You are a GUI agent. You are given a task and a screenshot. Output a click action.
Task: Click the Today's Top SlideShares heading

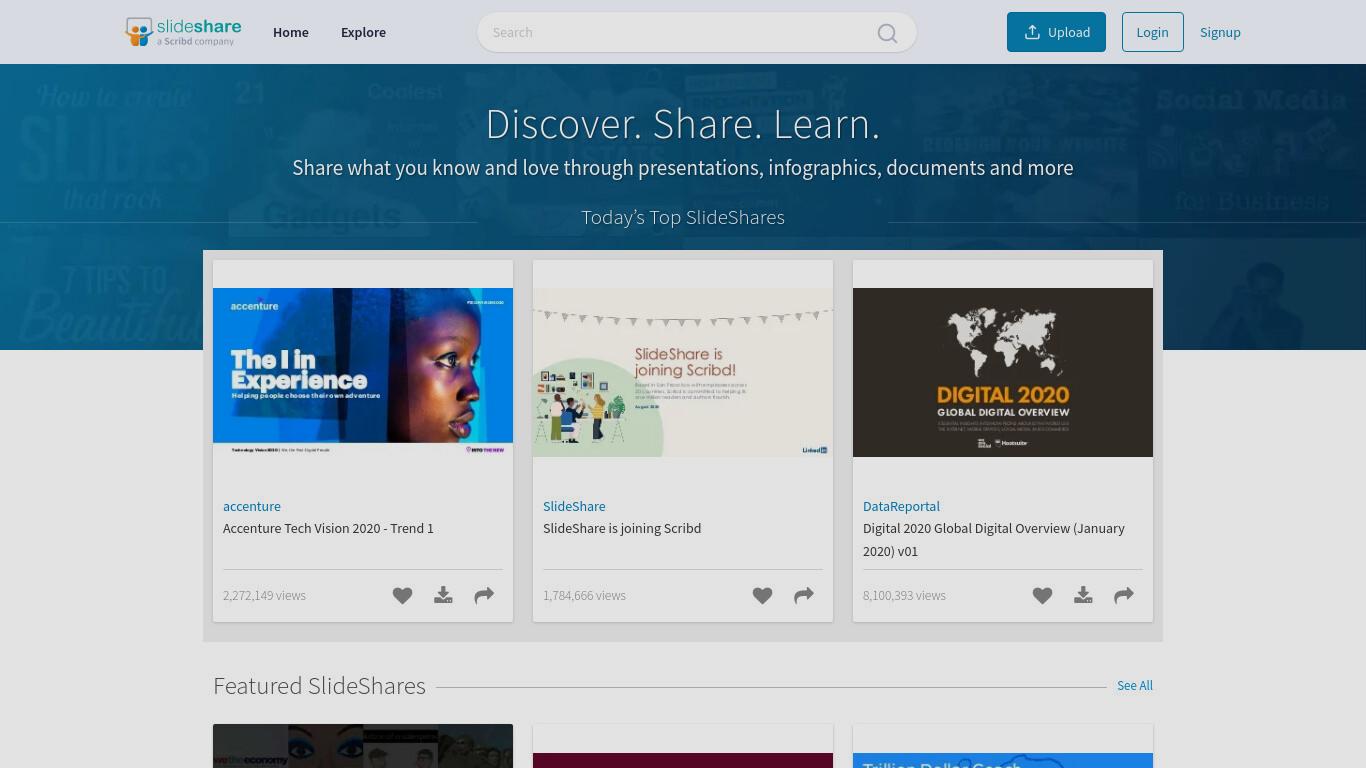tap(683, 217)
